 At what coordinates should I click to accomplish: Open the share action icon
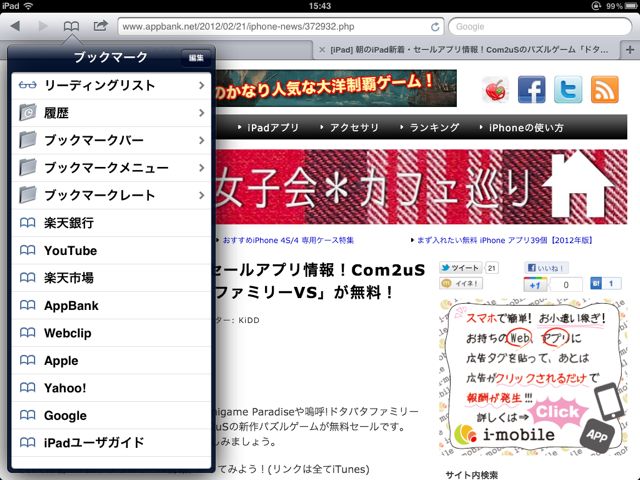100,26
